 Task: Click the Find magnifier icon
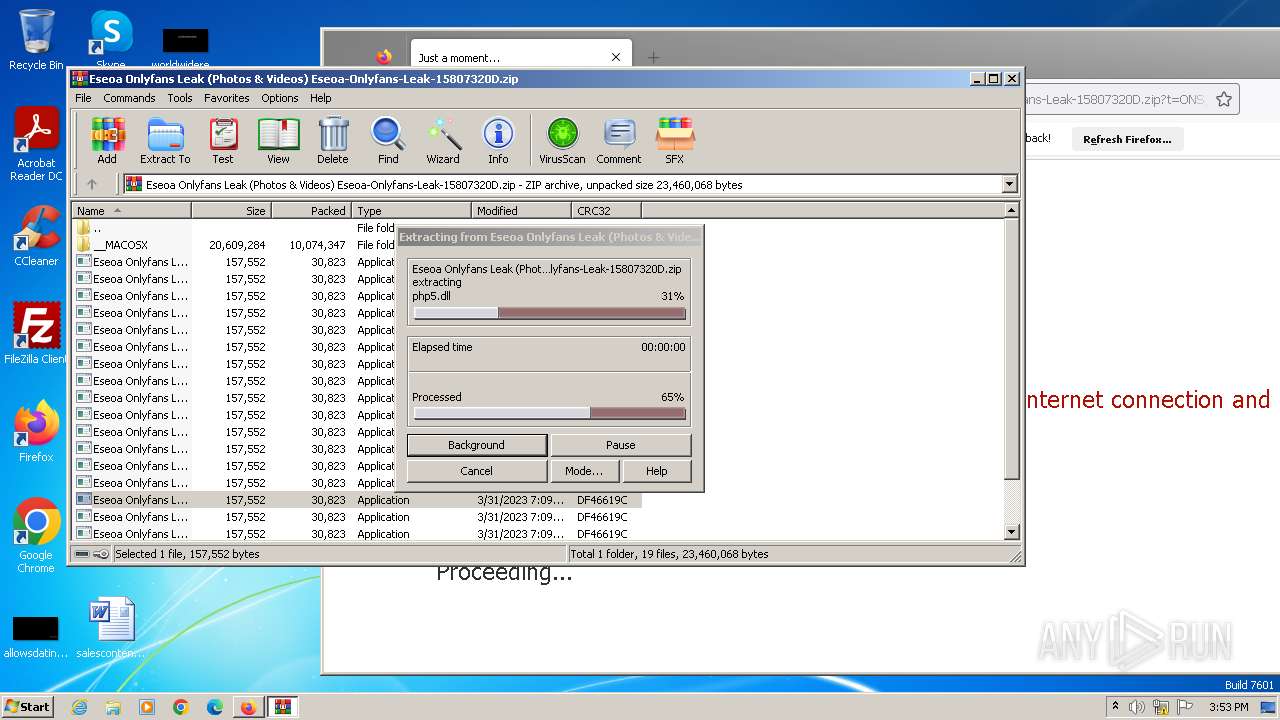tap(388, 140)
